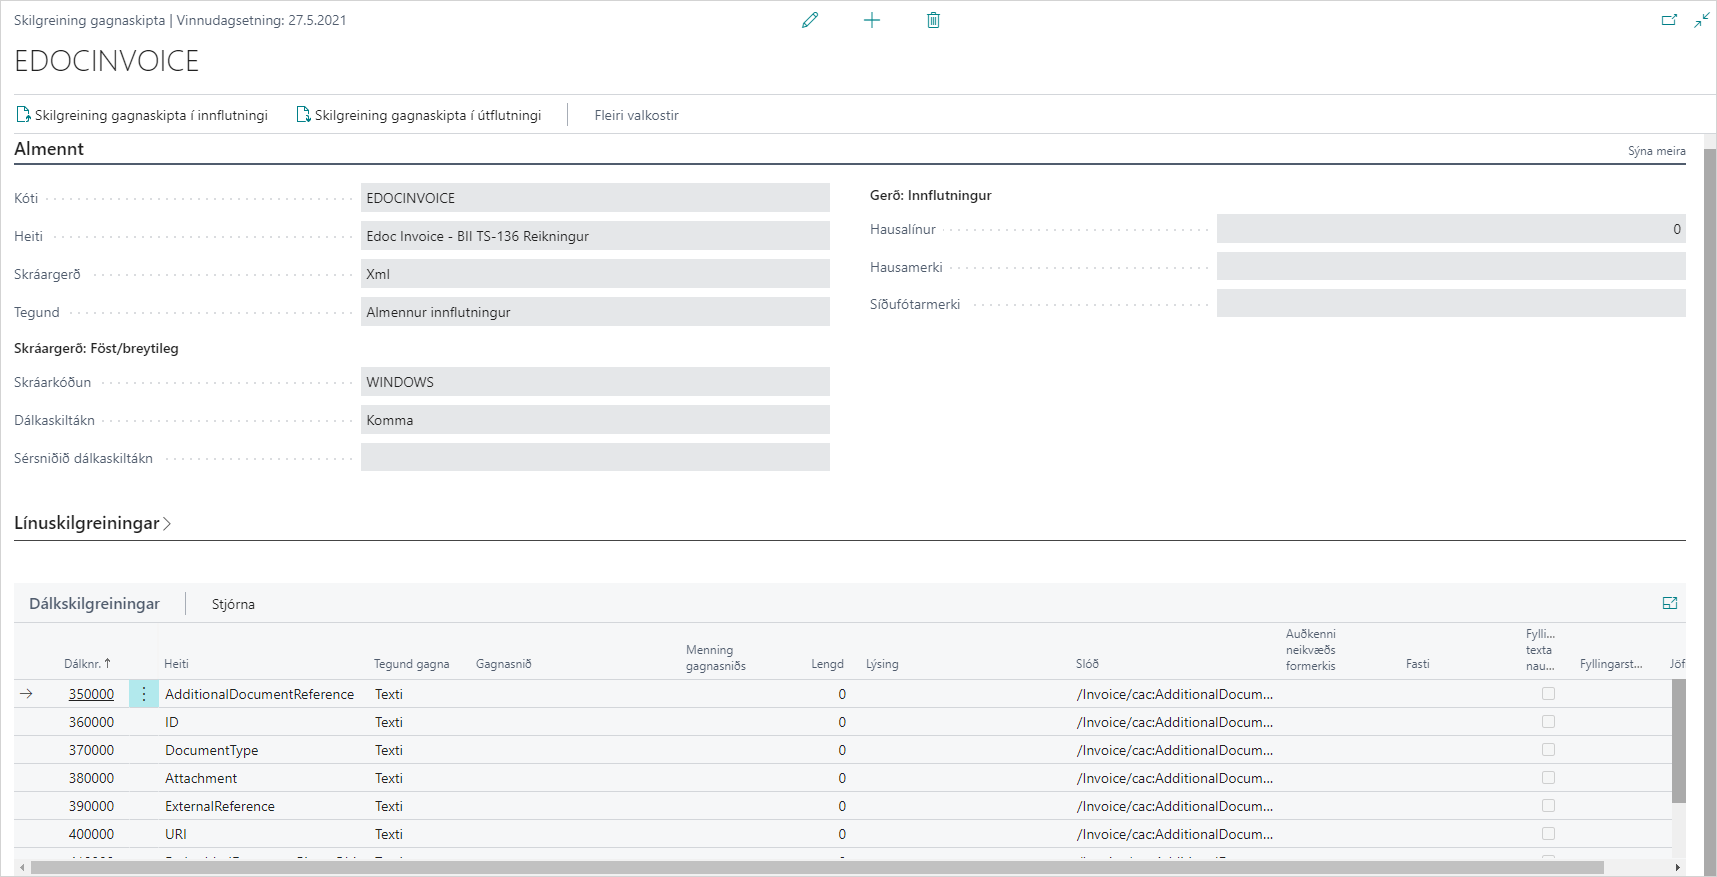
Task: Click the EDOCINVOICE page title
Action: pos(106,61)
